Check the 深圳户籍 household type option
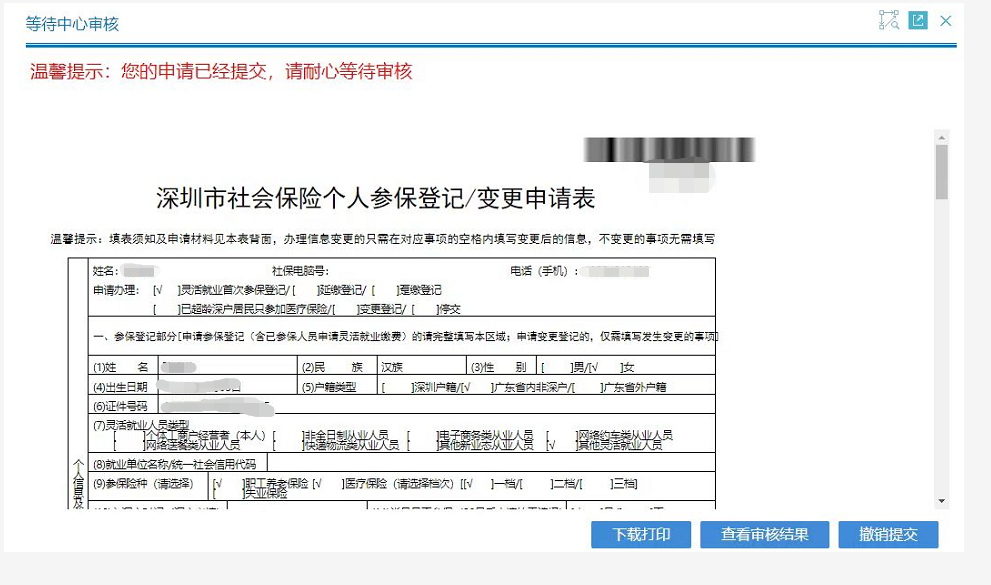Screen dimensions: 991x585 pos(398,387)
